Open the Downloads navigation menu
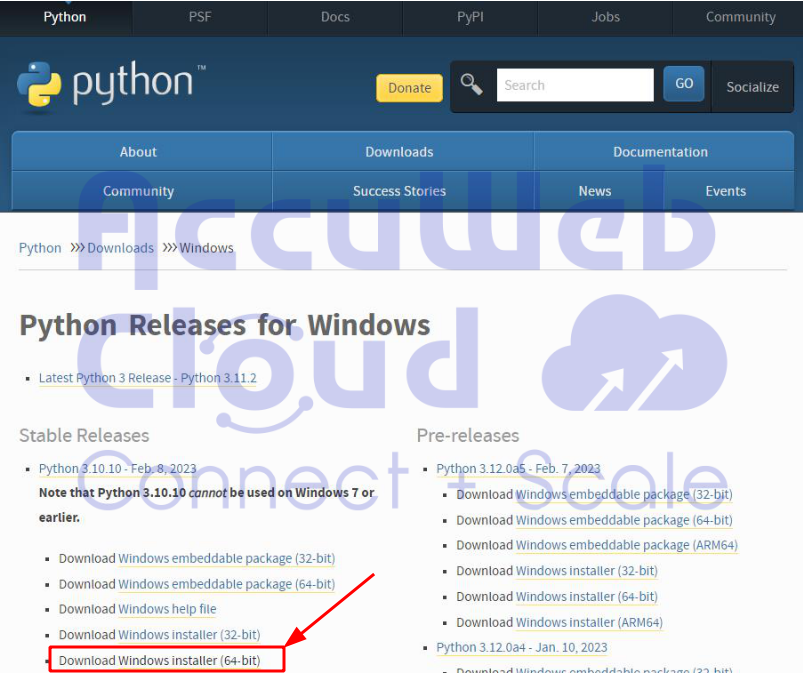The height and width of the screenshot is (676, 803). click(x=399, y=152)
